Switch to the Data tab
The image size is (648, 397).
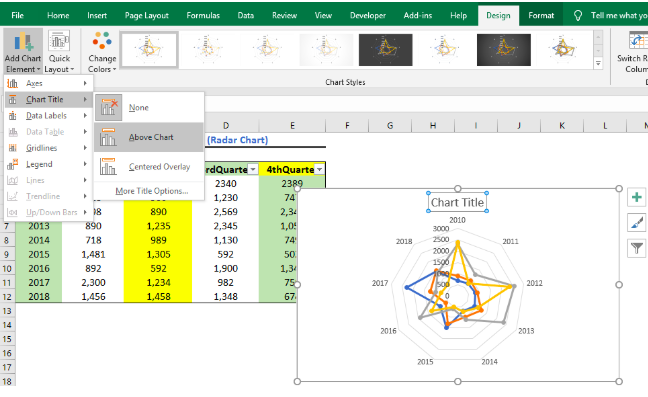coord(245,16)
